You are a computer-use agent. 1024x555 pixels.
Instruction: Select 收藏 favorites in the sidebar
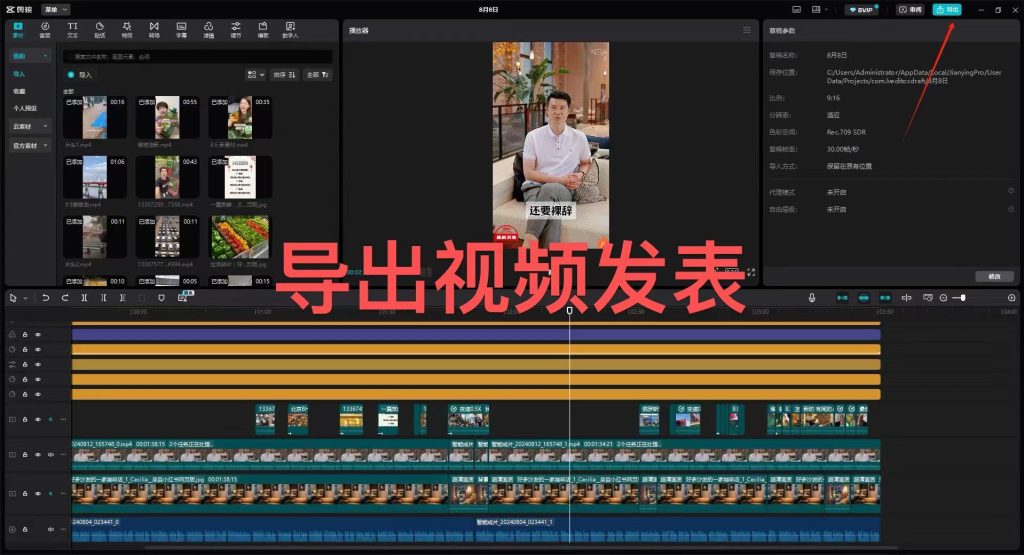(x=20, y=91)
